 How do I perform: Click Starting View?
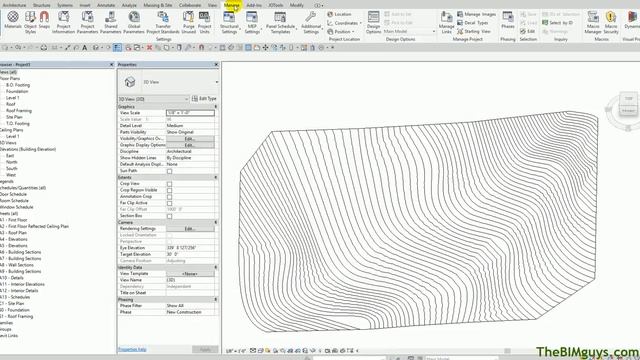click(x=474, y=31)
